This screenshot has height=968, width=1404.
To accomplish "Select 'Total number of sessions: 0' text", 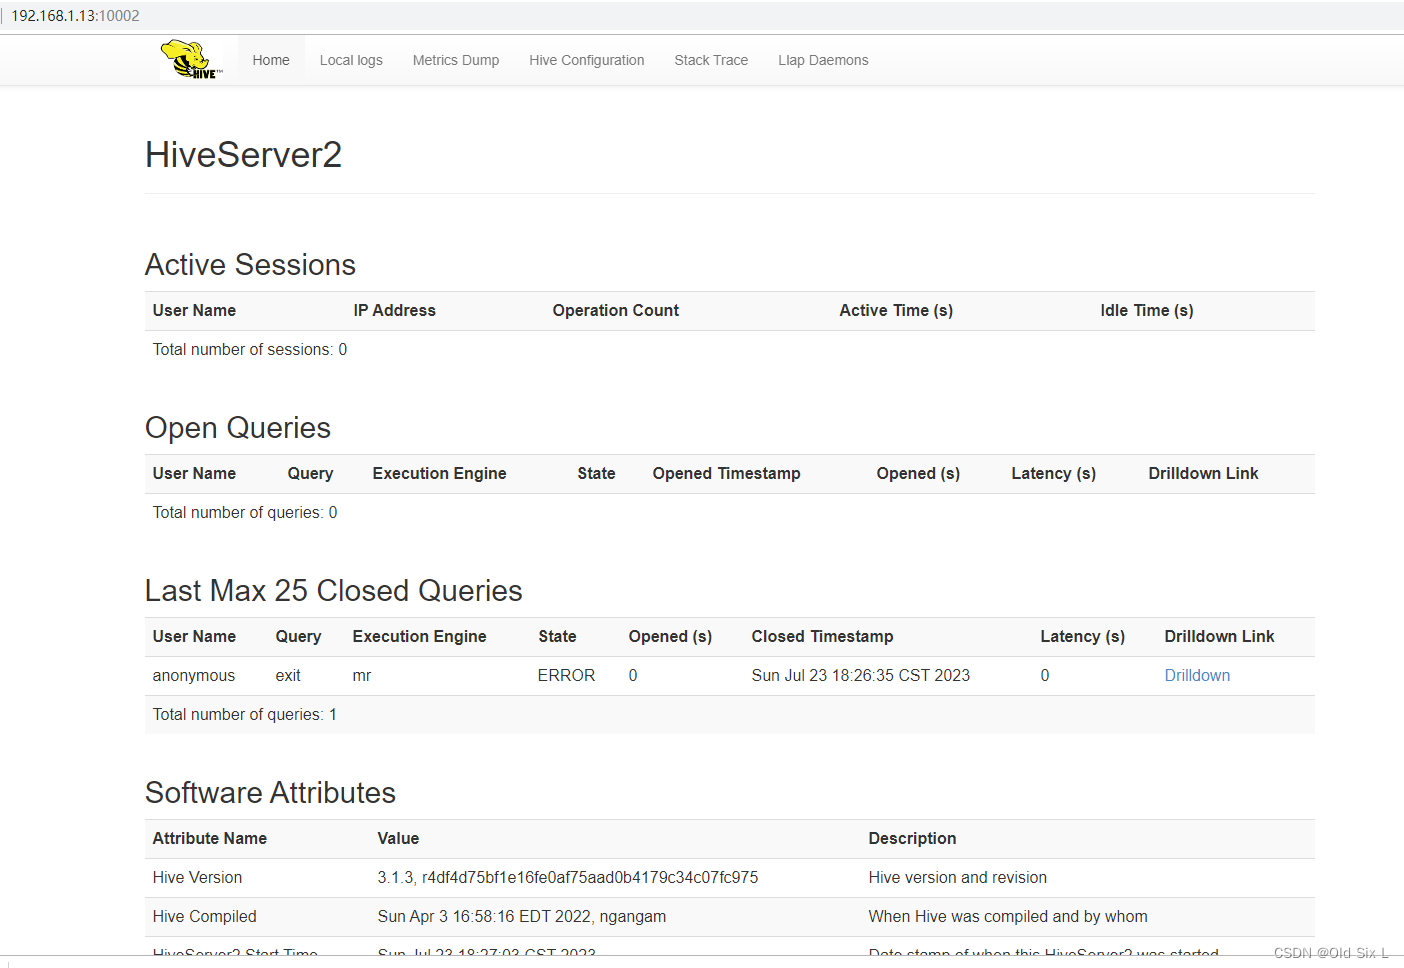I will (x=250, y=350).
